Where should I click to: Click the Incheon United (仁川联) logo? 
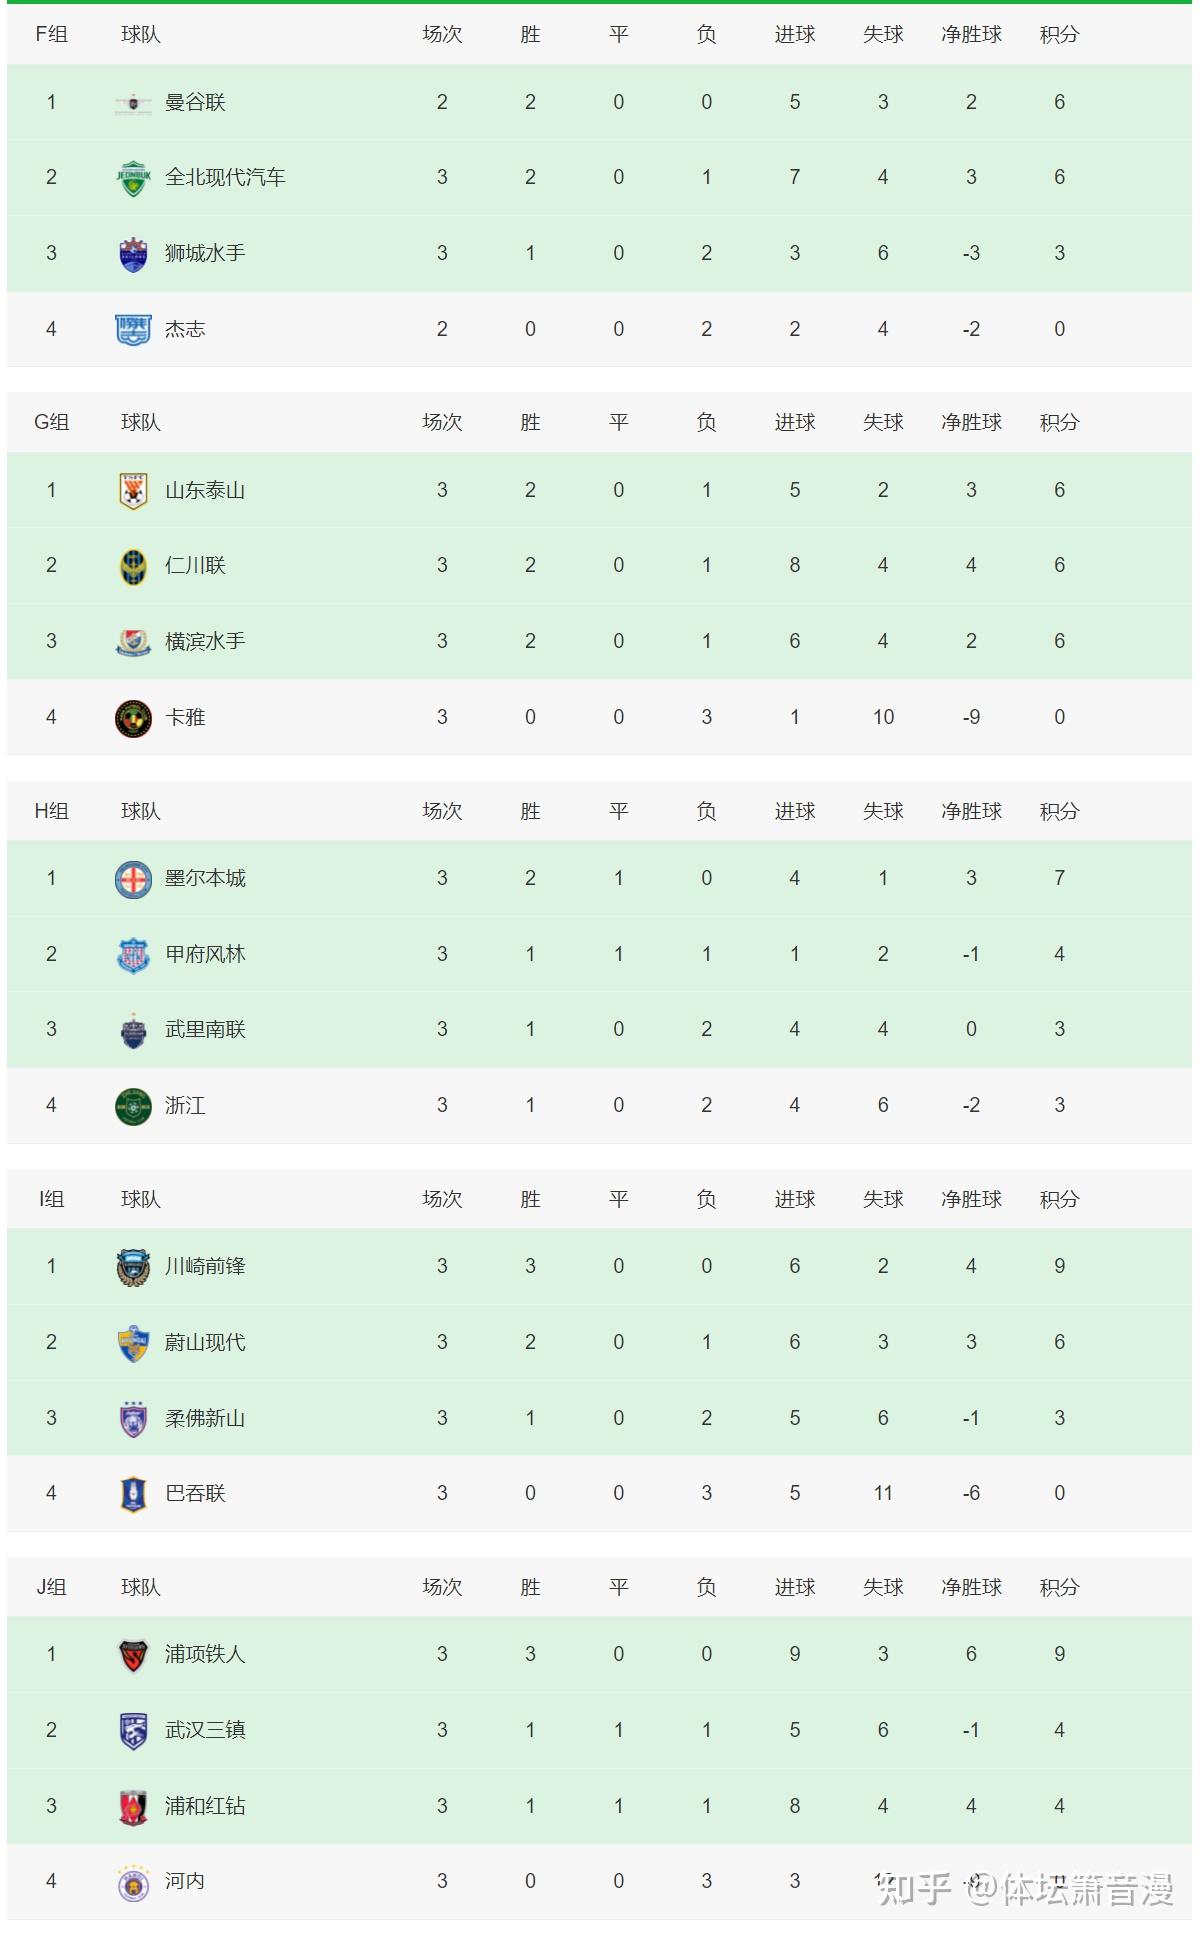[x=133, y=566]
